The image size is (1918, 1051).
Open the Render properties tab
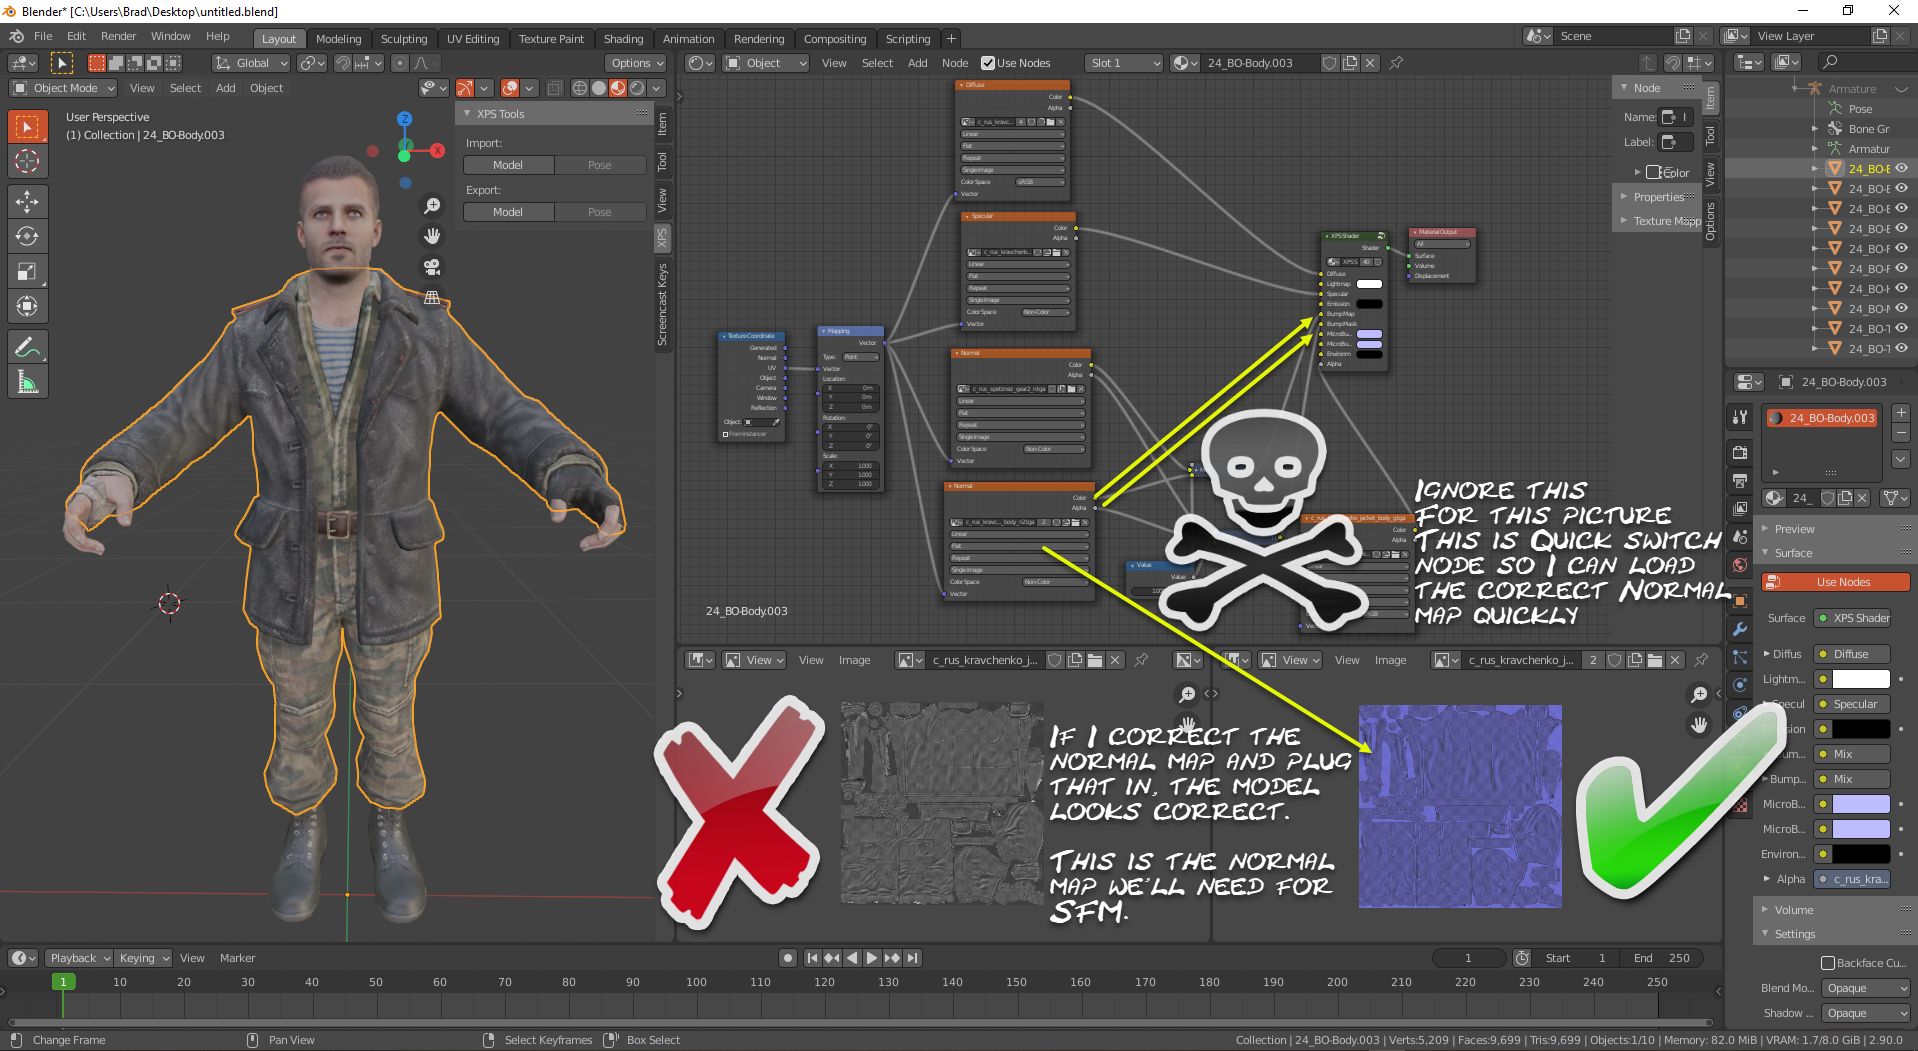click(1740, 452)
